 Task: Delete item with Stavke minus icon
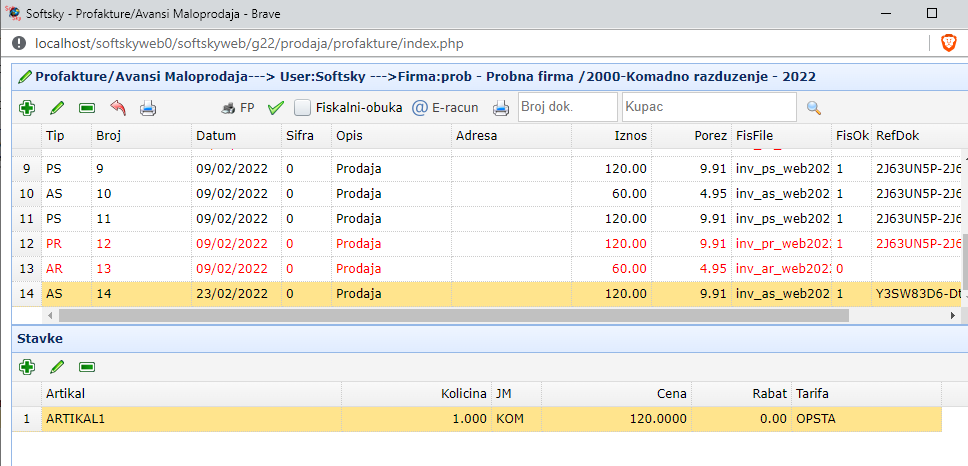tap(87, 367)
